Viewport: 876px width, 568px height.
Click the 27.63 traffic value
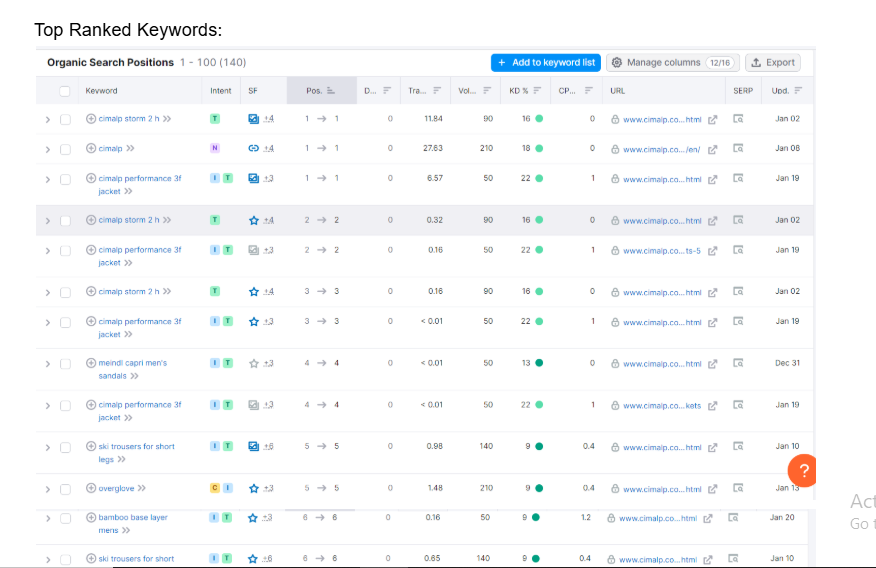(x=433, y=148)
